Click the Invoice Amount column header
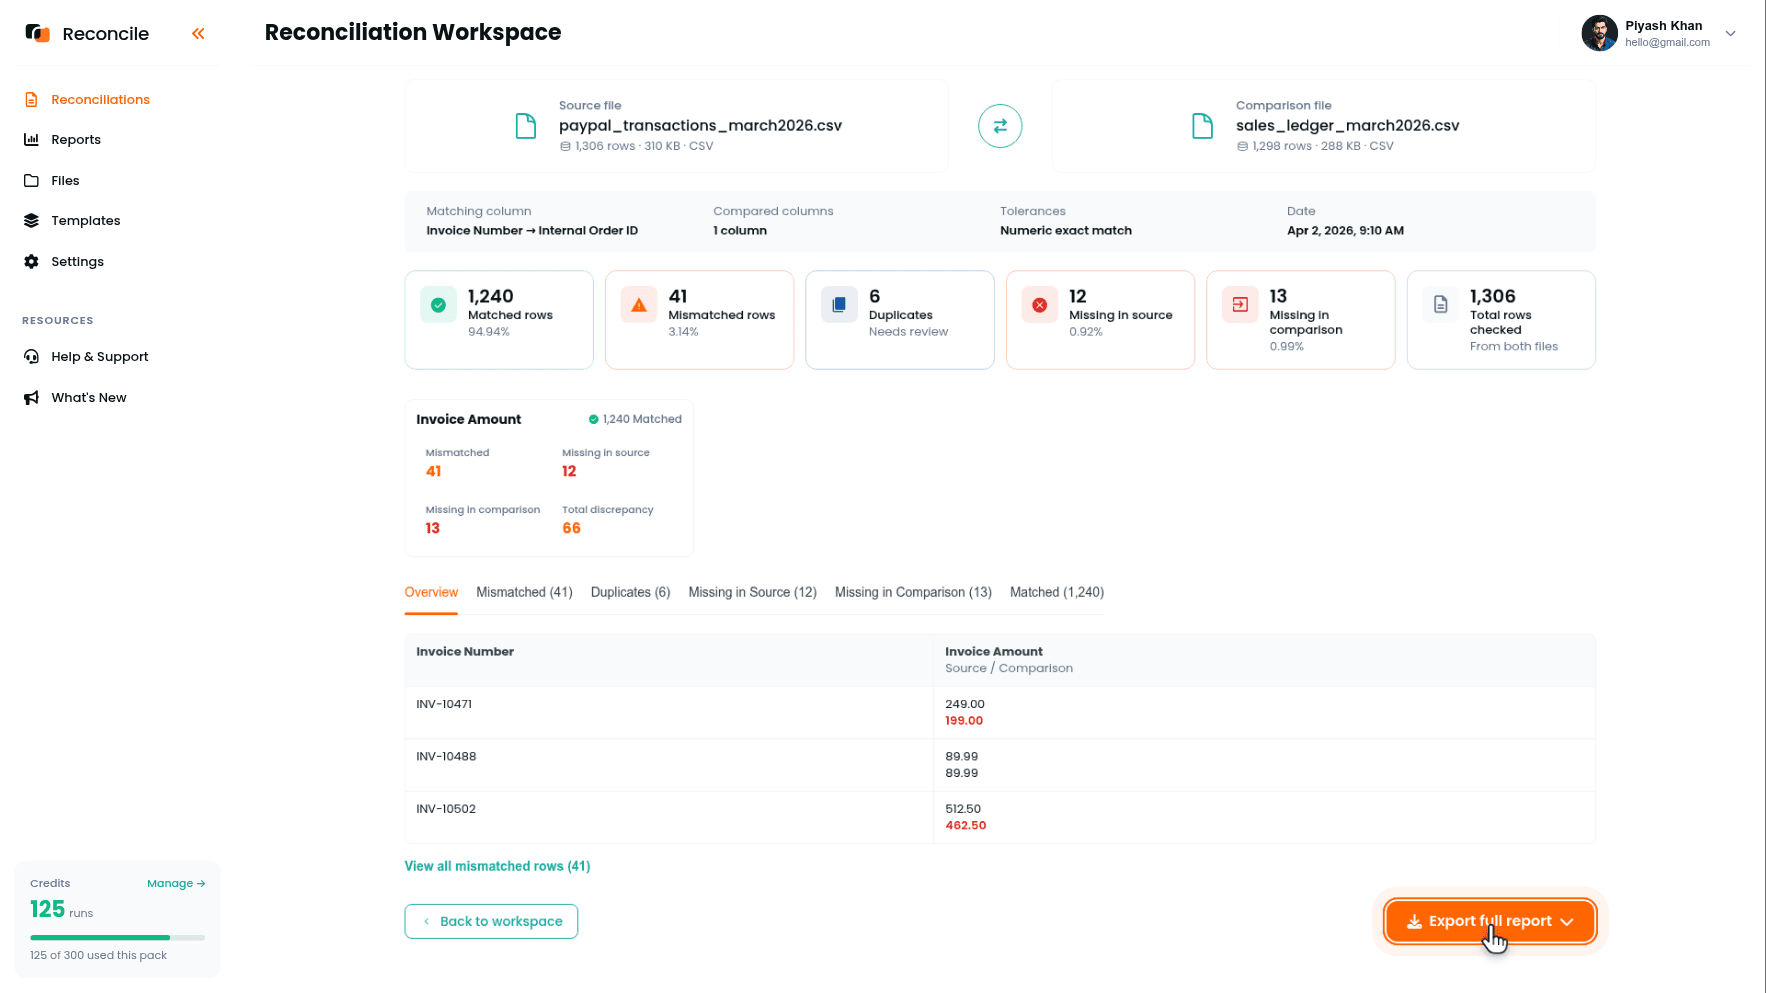This screenshot has height=993, width=1766. 994,652
